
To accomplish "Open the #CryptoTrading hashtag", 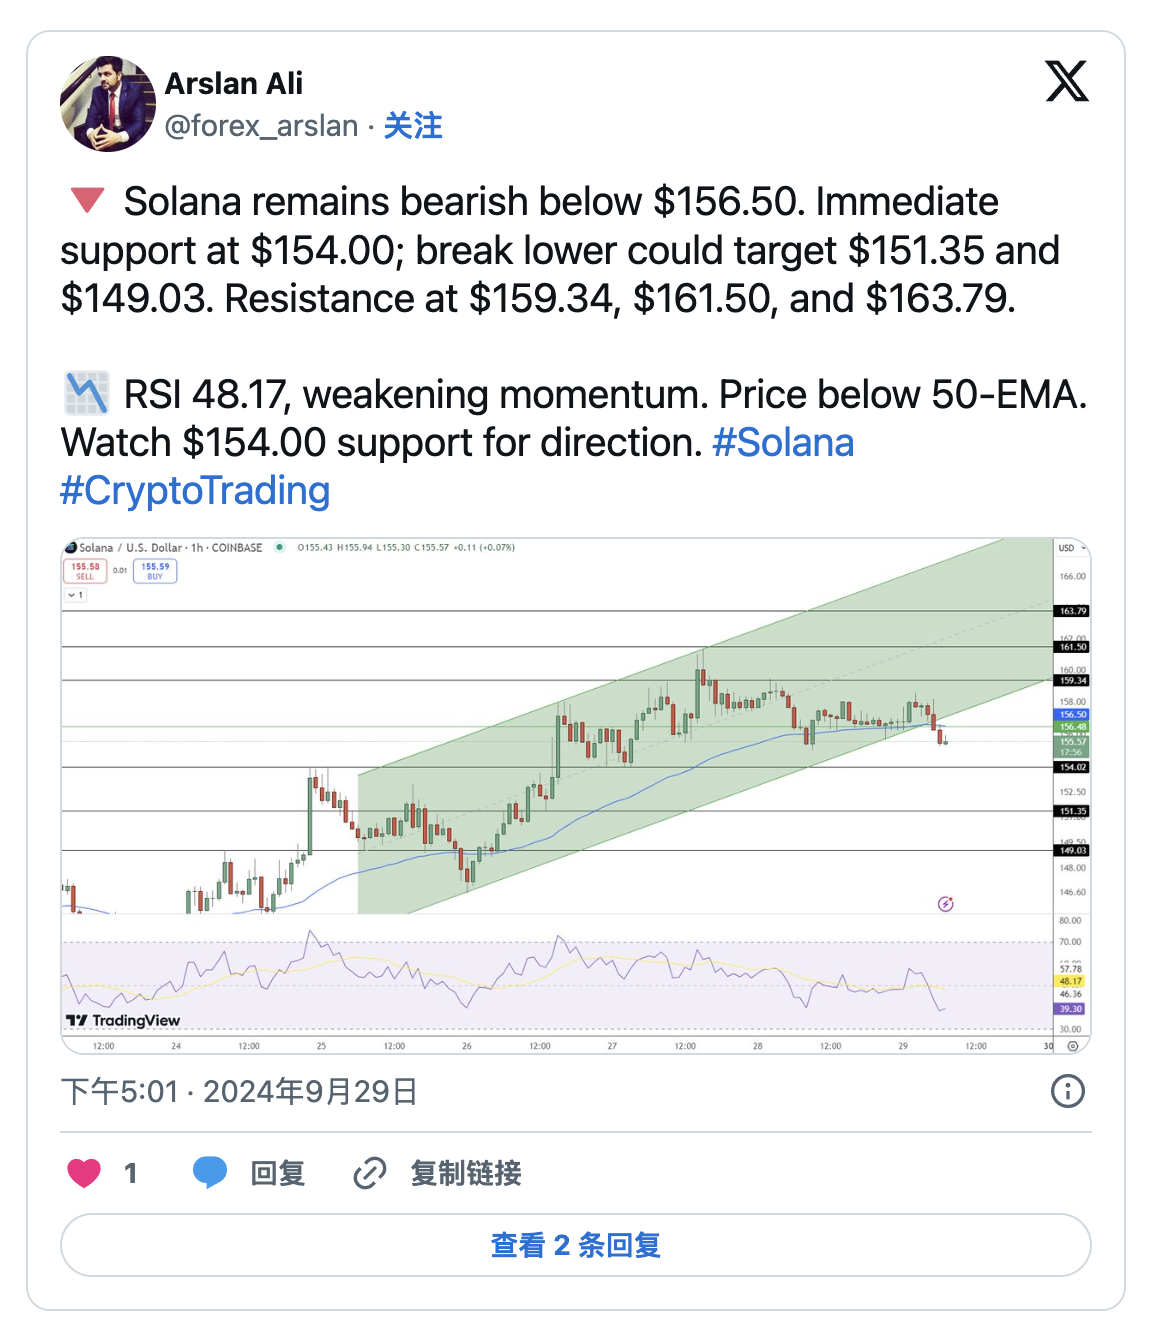I will pos(195,491).
